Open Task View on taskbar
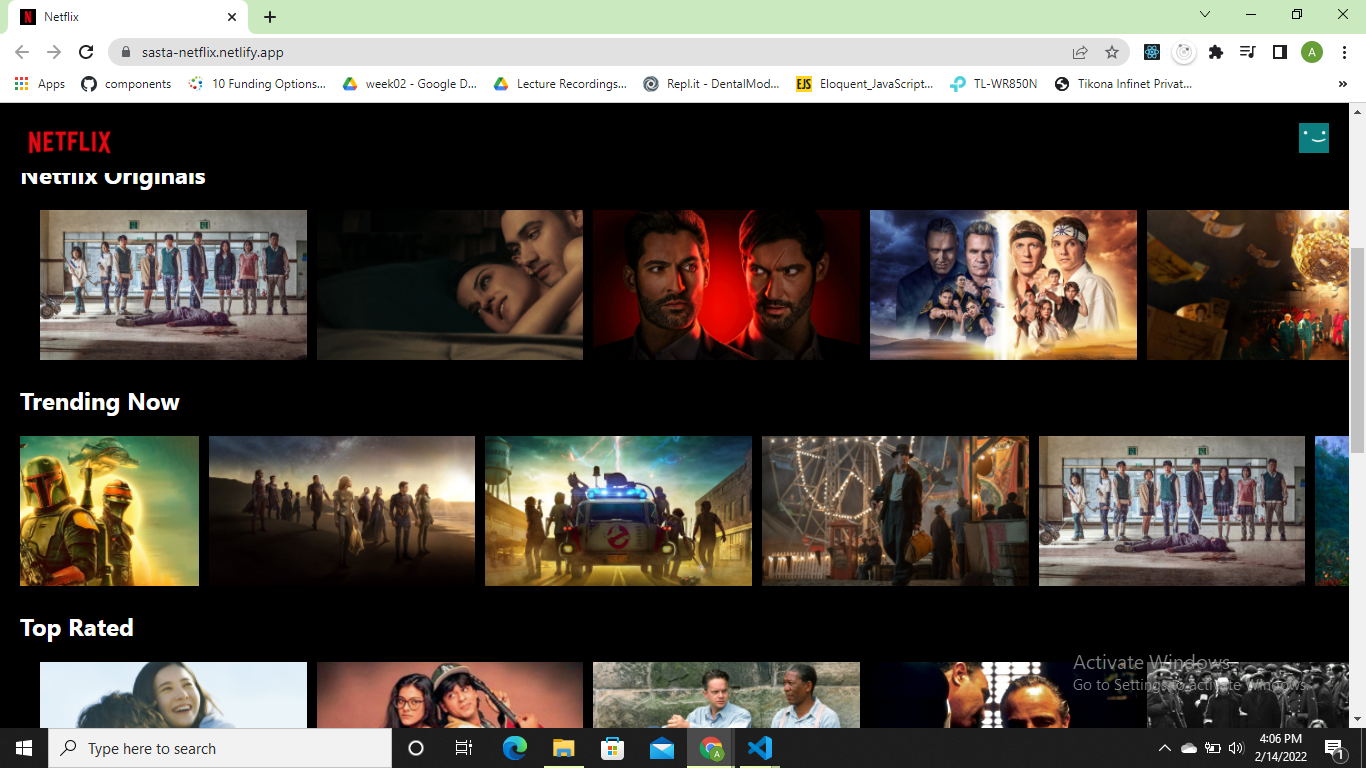This screenshot has height=768, width=1366. coord(464,748)
